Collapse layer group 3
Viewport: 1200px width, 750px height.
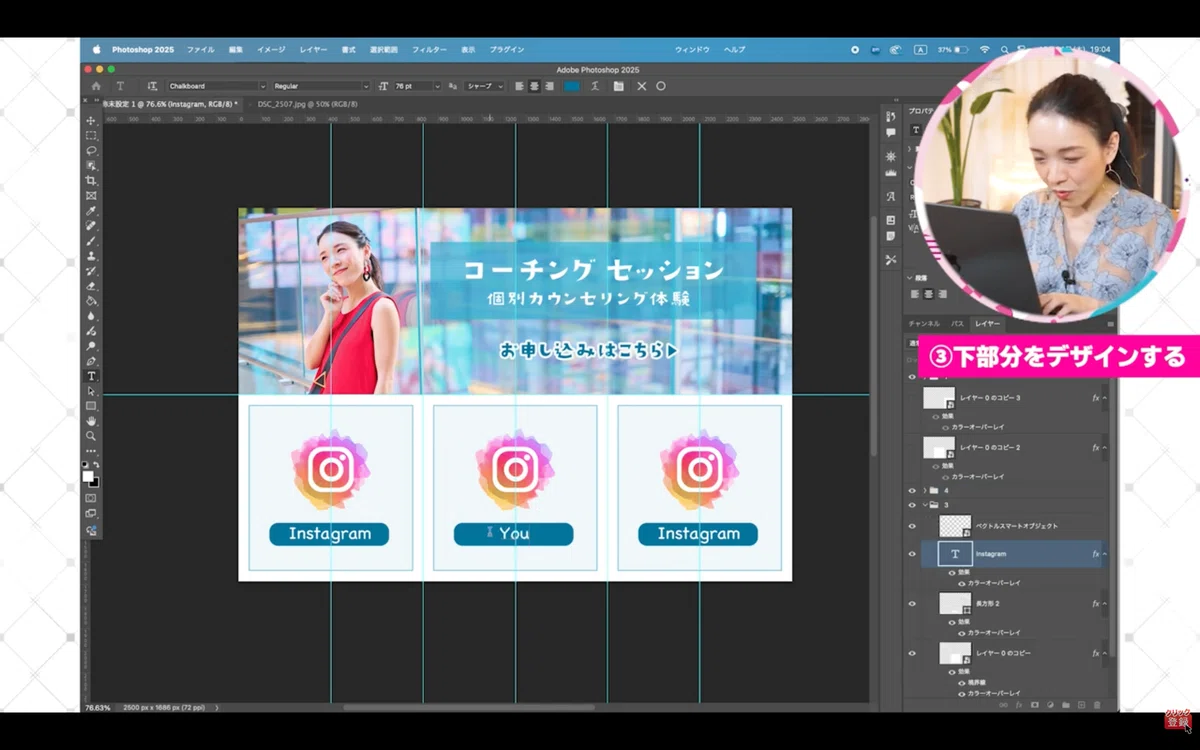point(924,505)
